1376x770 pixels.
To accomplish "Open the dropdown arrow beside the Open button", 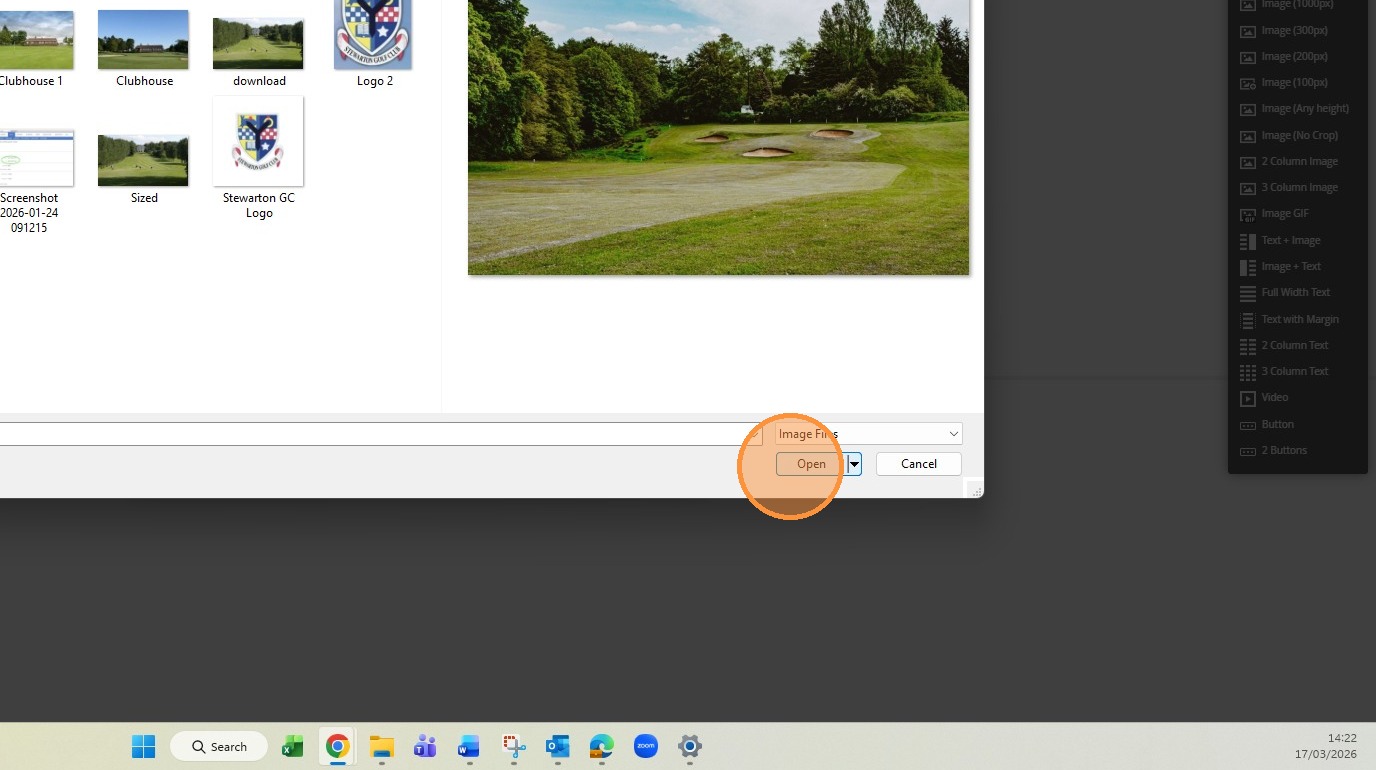I will point(855,464).
